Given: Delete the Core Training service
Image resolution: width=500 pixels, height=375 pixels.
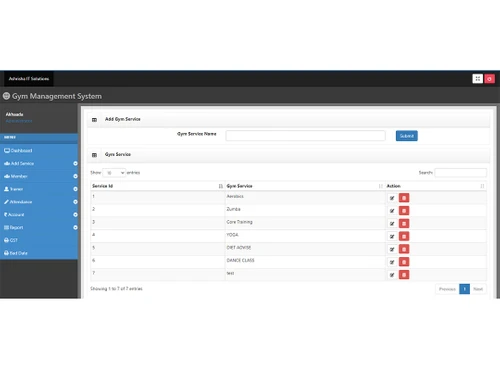Looking at the screenshot, I should tap(404, 224).
